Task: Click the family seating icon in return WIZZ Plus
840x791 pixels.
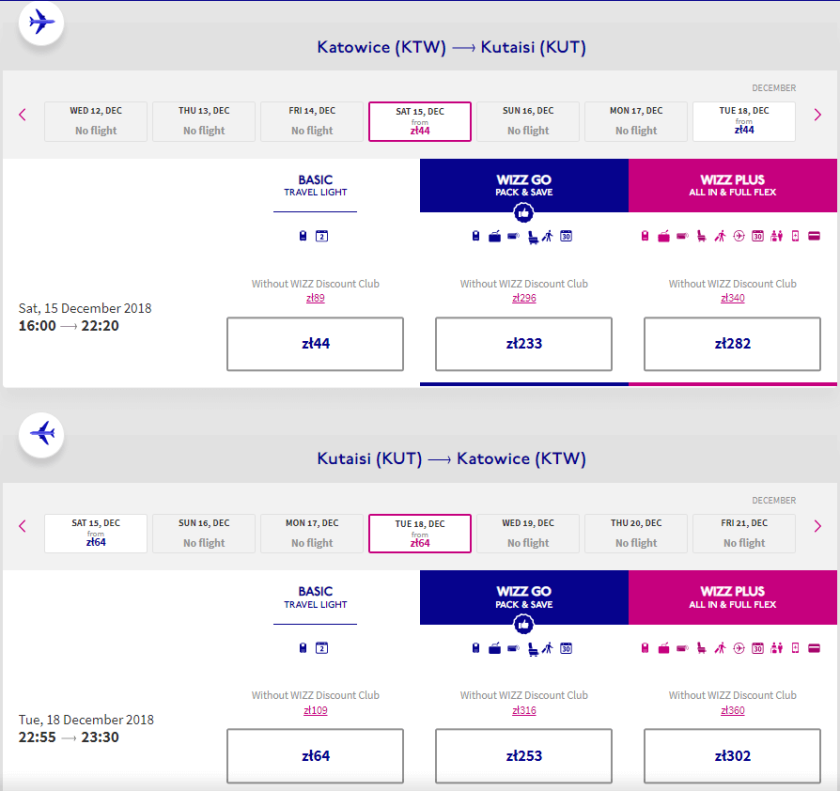Action: click(x=777, y=648)
